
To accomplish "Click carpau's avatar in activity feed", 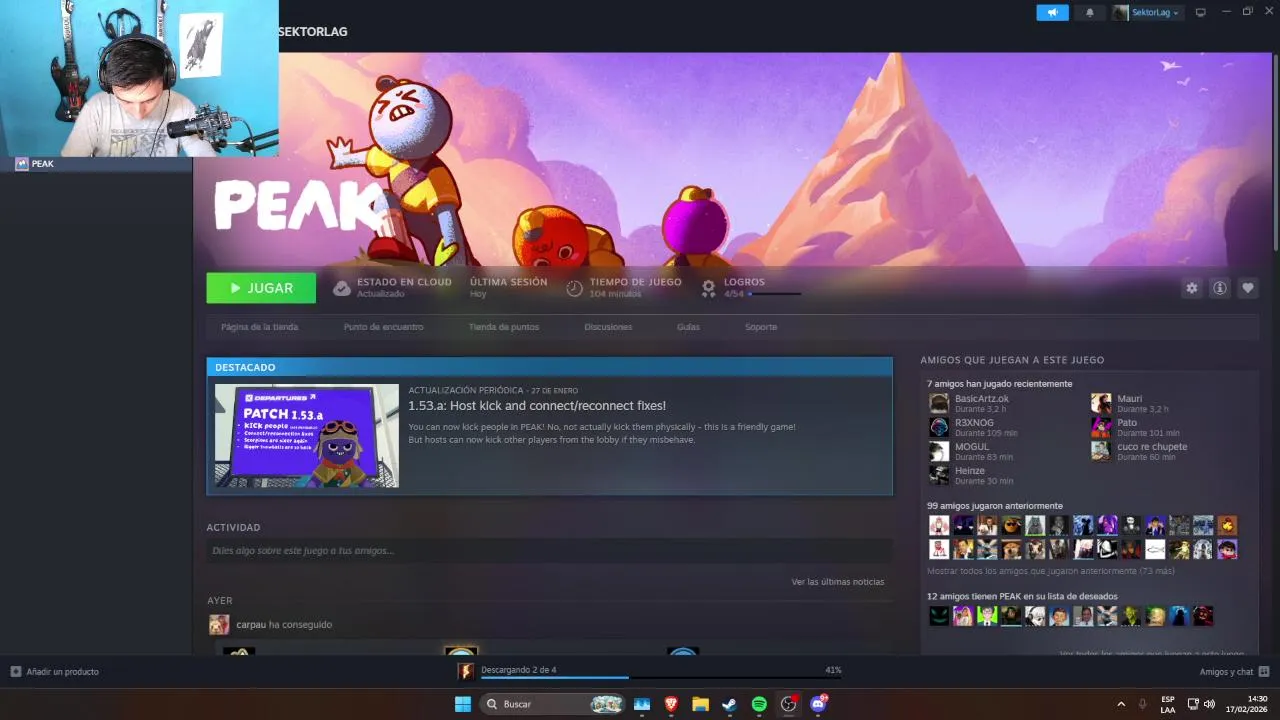I will 219,625.
